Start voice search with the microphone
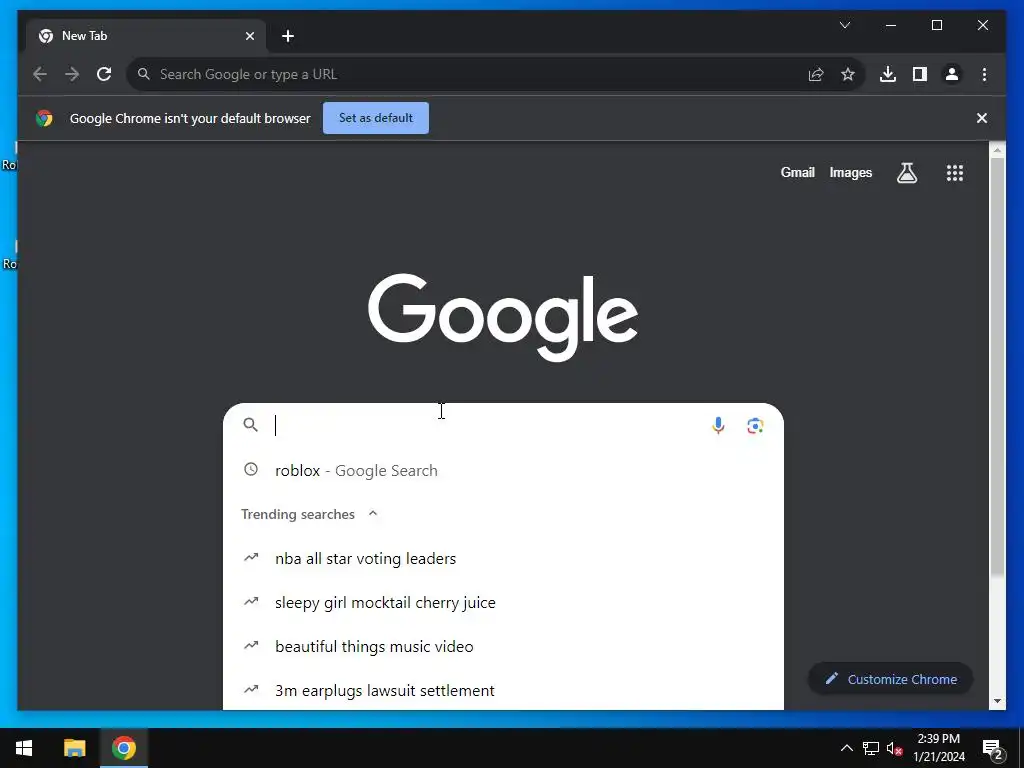 718,425
